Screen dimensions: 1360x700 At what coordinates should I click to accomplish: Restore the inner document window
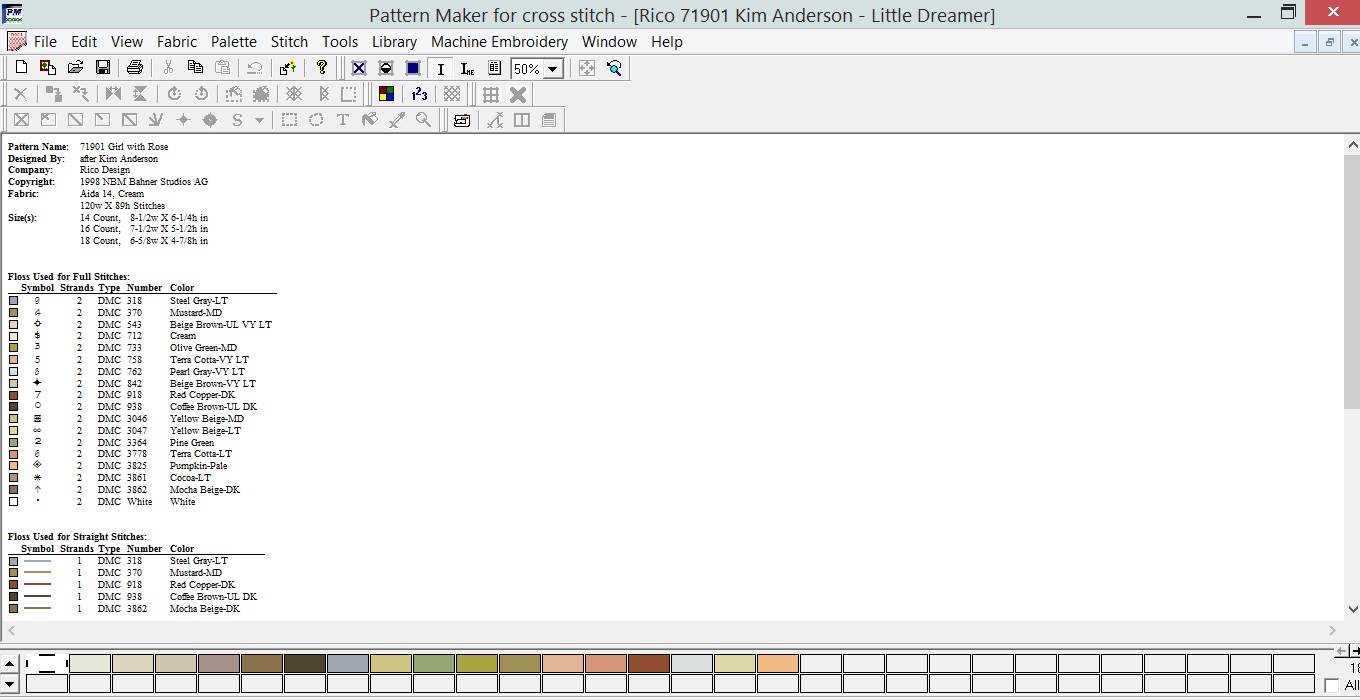[1329, 42]
